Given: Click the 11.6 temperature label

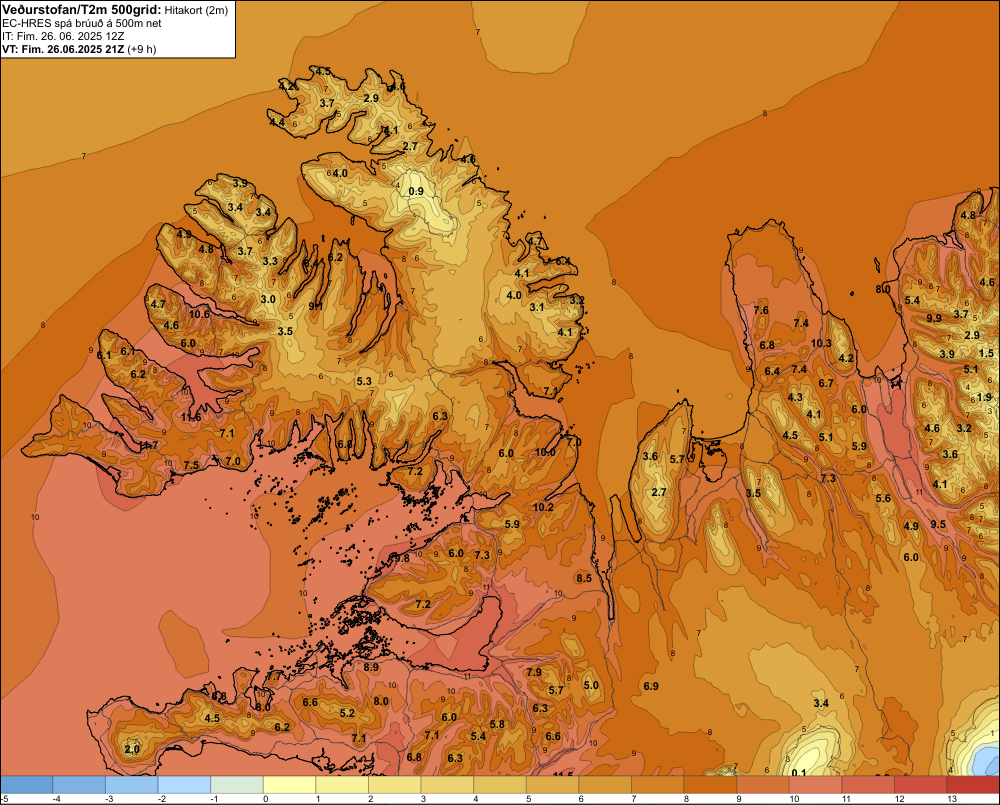Looking at the screenshot, I should [x=191, y=417].
